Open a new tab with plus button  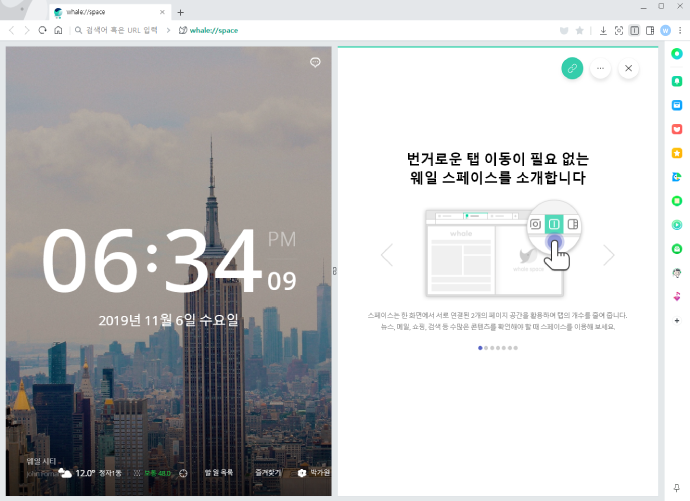(180, 12)
